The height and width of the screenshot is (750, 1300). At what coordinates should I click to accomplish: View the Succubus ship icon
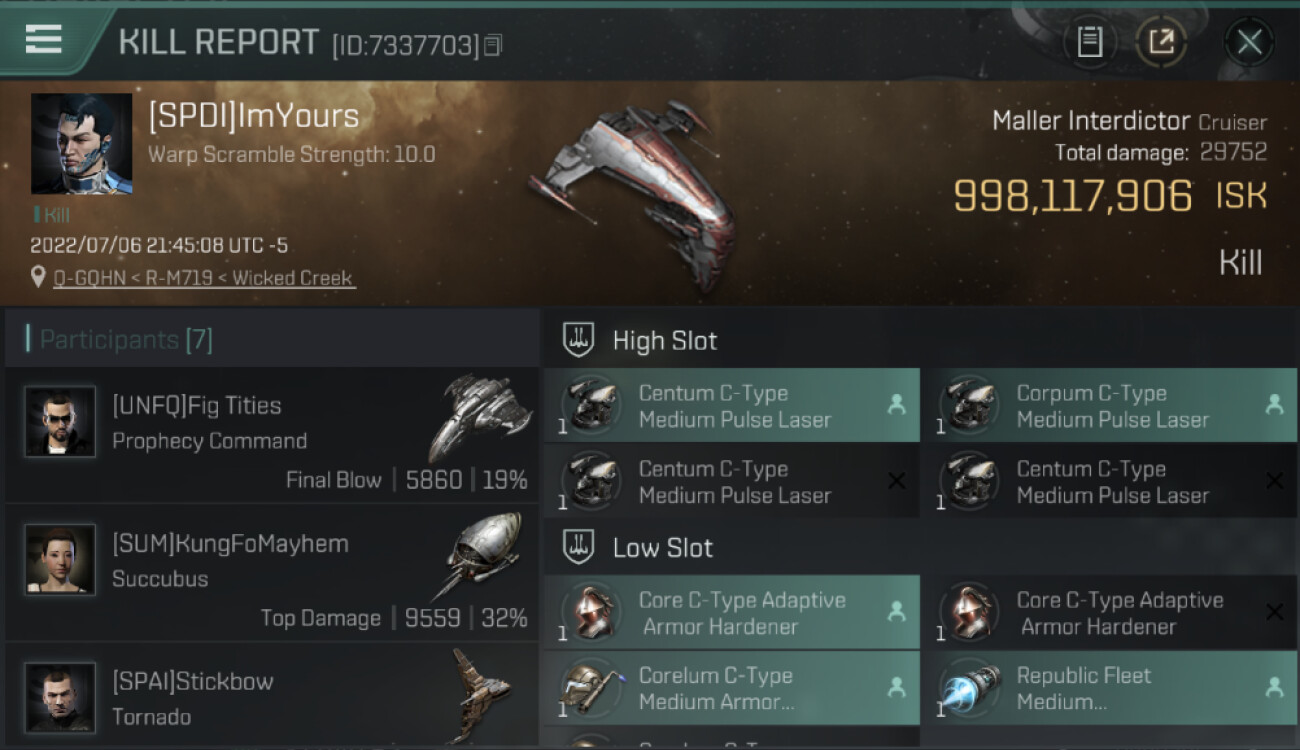(x=480, y=555)
